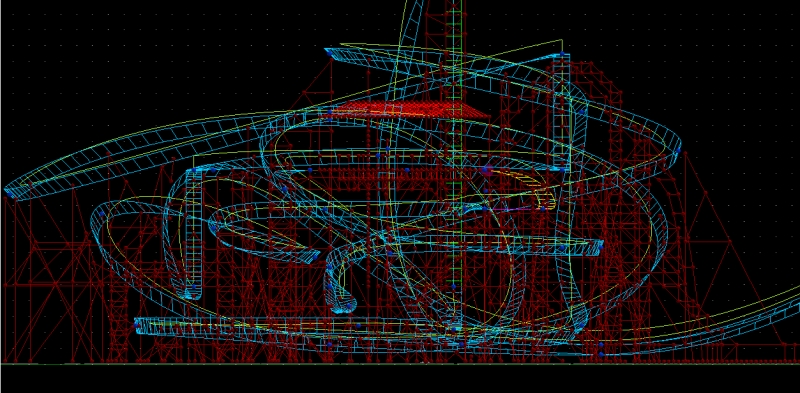Image resolution: width=800 pixels, height=393 pixels.
Task: Pick vertex atop the right vertical track segment
Action: coord(562,53)
